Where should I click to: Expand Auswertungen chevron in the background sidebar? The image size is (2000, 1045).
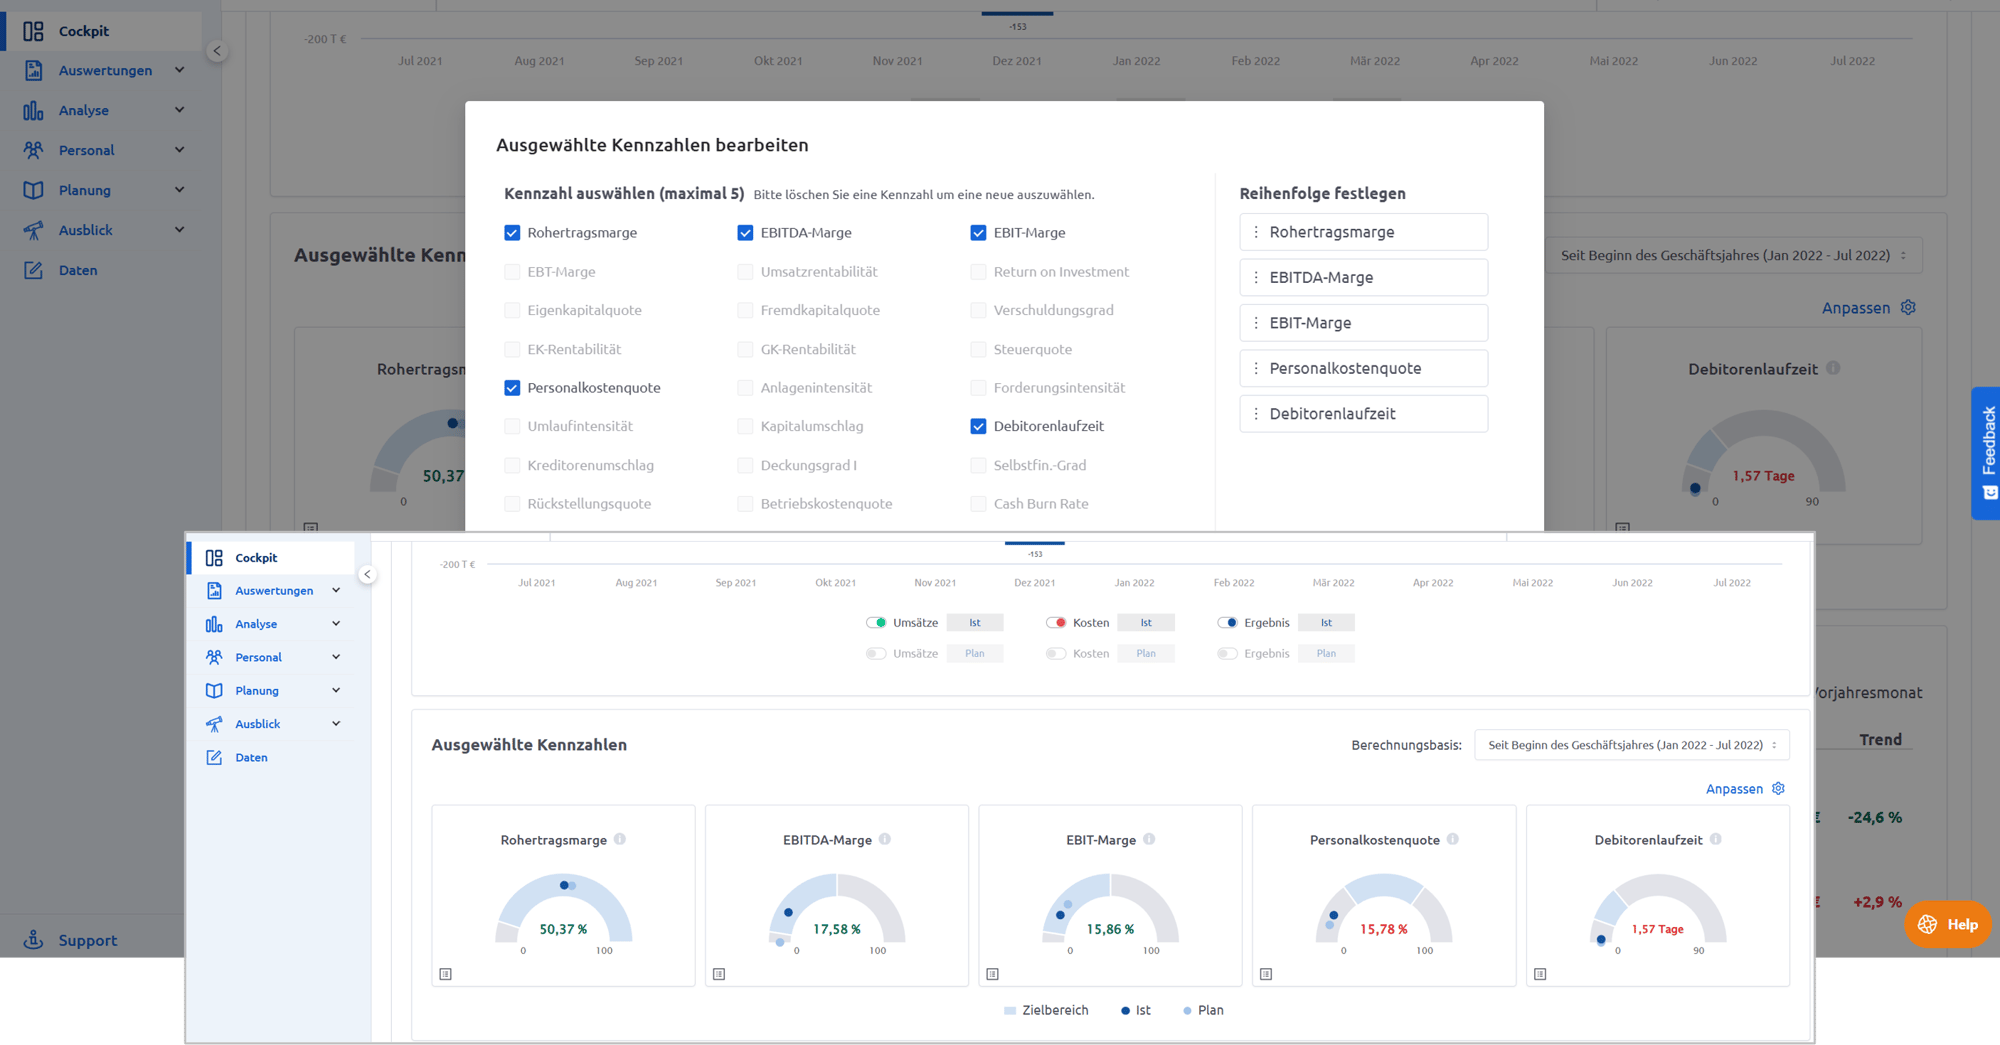click(180, 70)
